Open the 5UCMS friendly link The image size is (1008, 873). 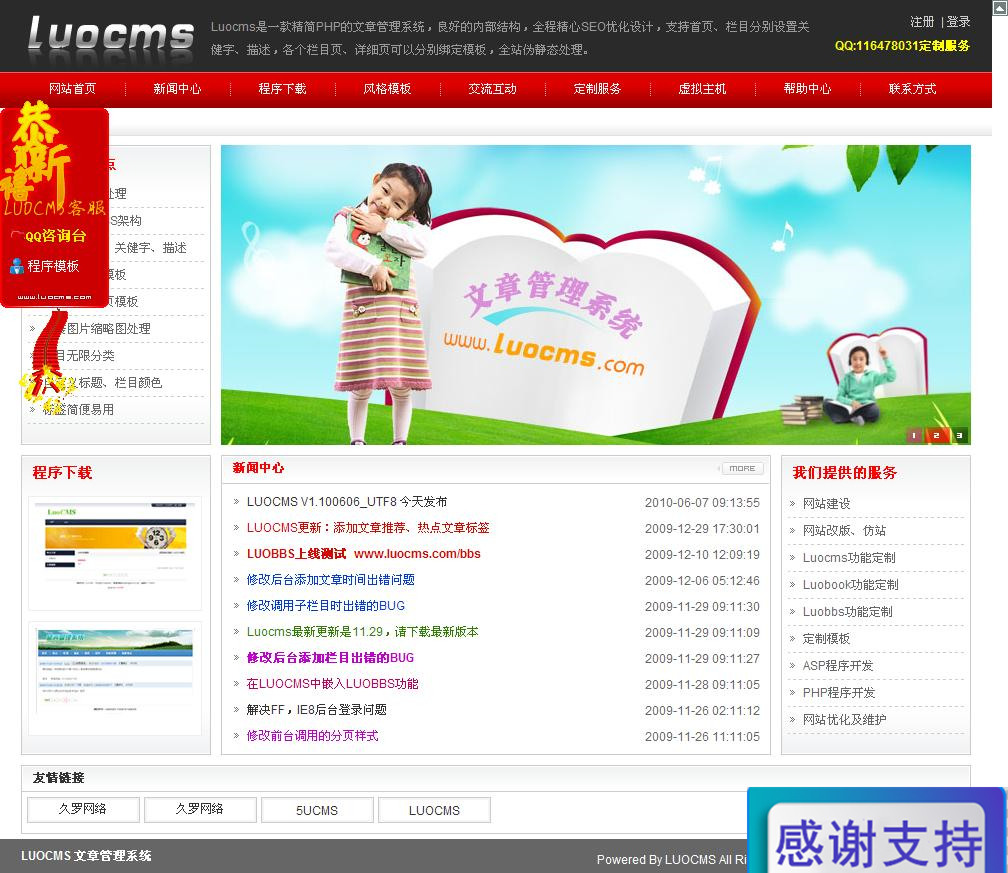318,810
